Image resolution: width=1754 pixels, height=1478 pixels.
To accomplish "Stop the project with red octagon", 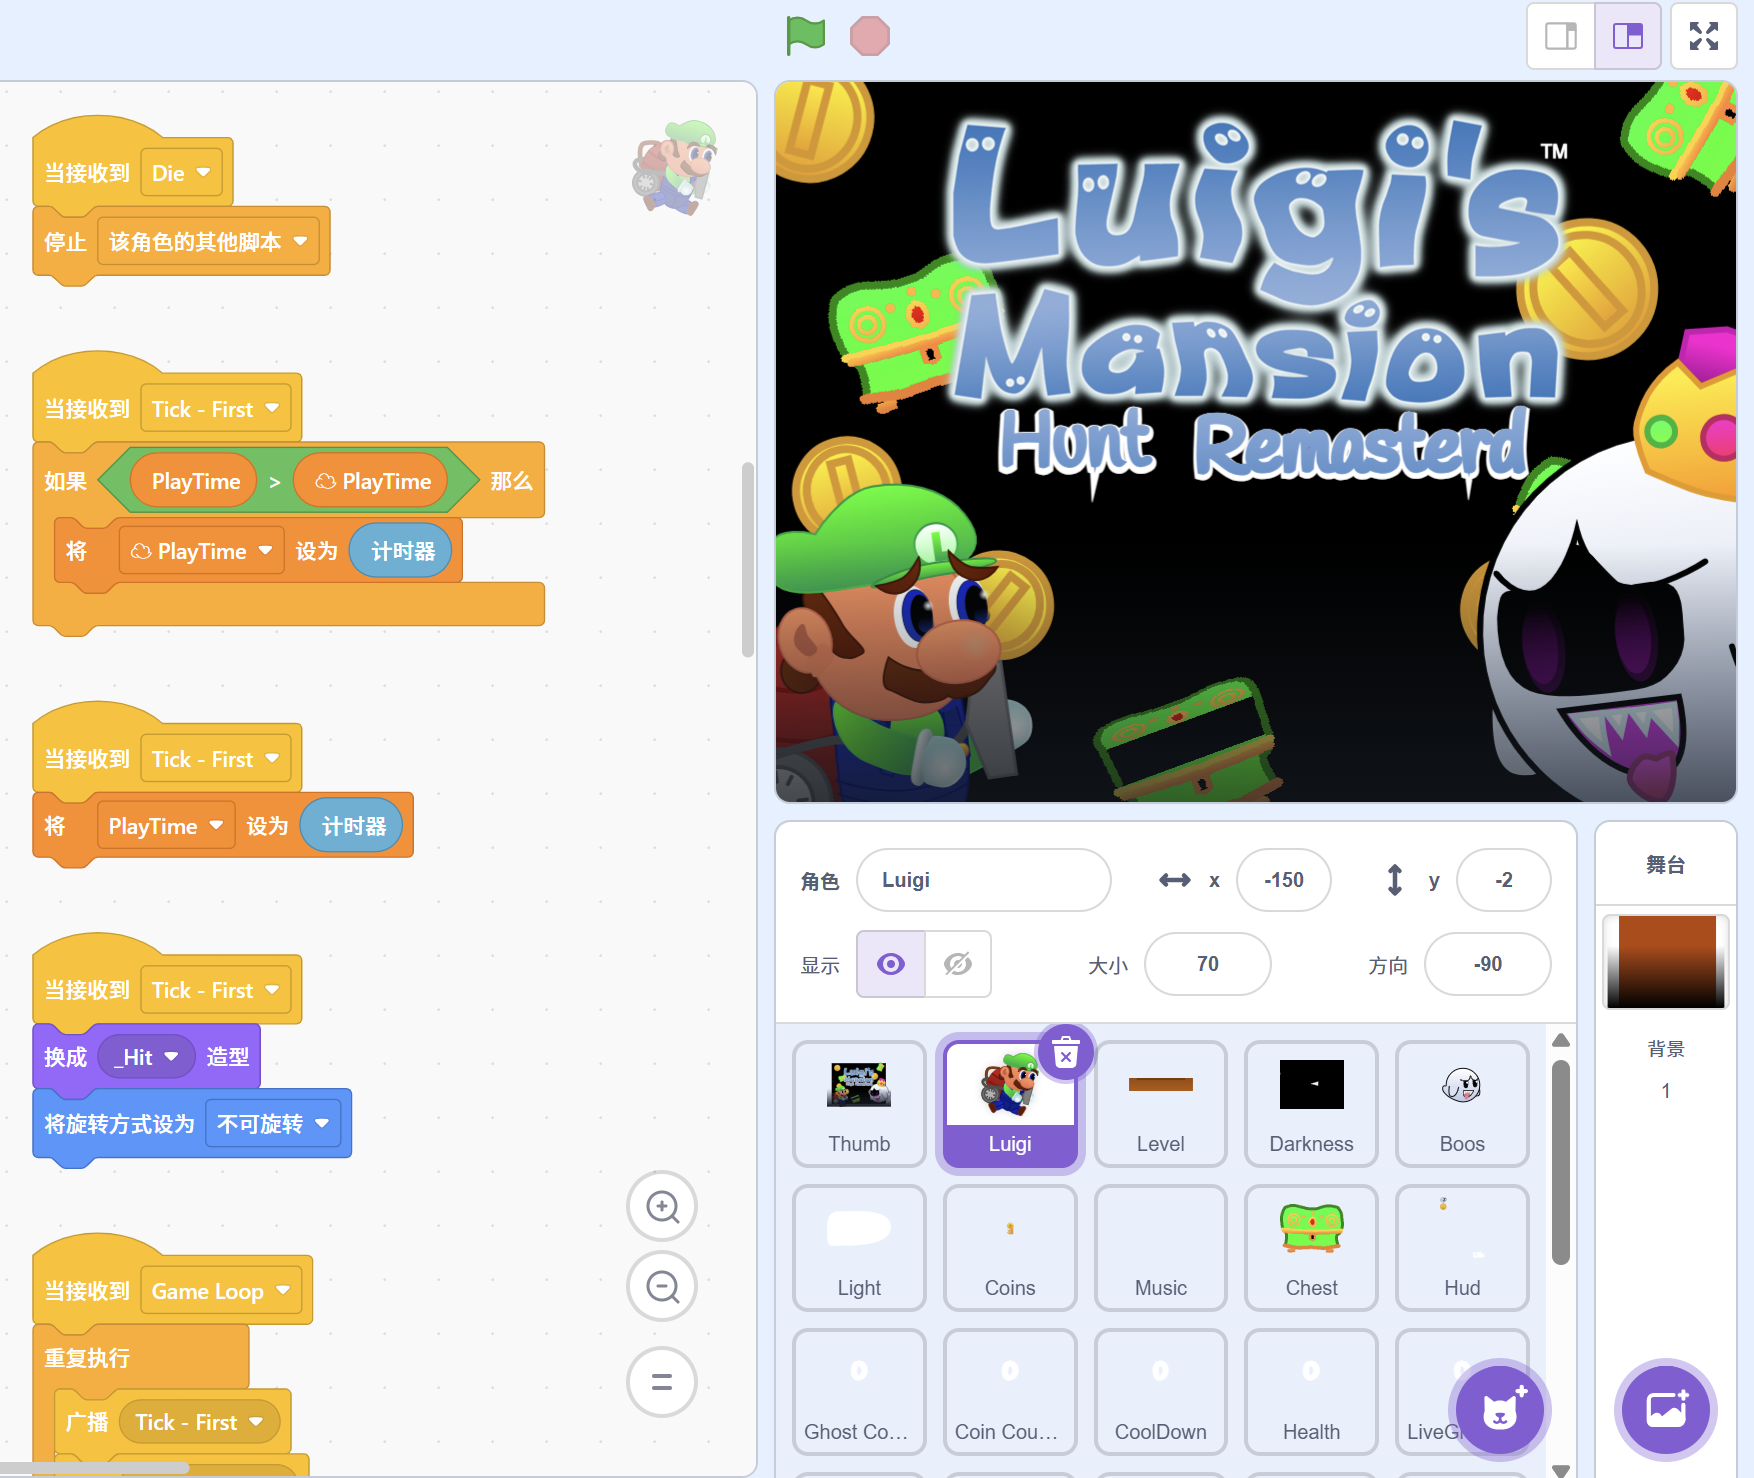I will tap(869, 36).
